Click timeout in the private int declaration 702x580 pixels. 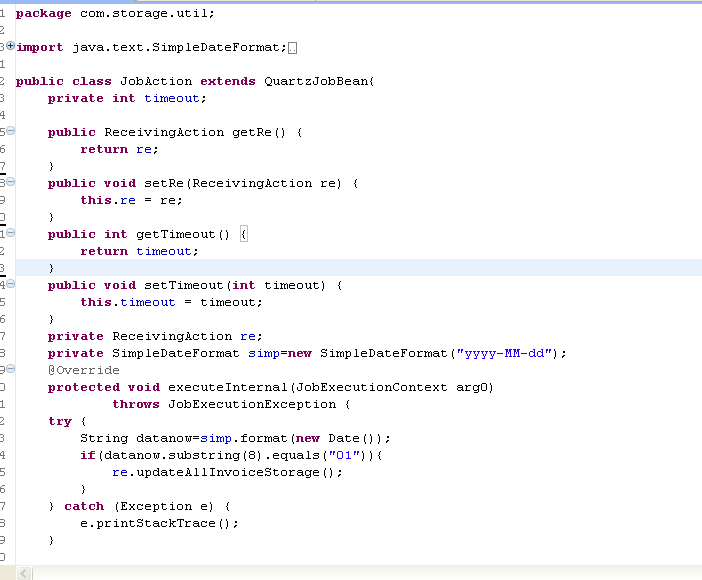coord(171,99)
